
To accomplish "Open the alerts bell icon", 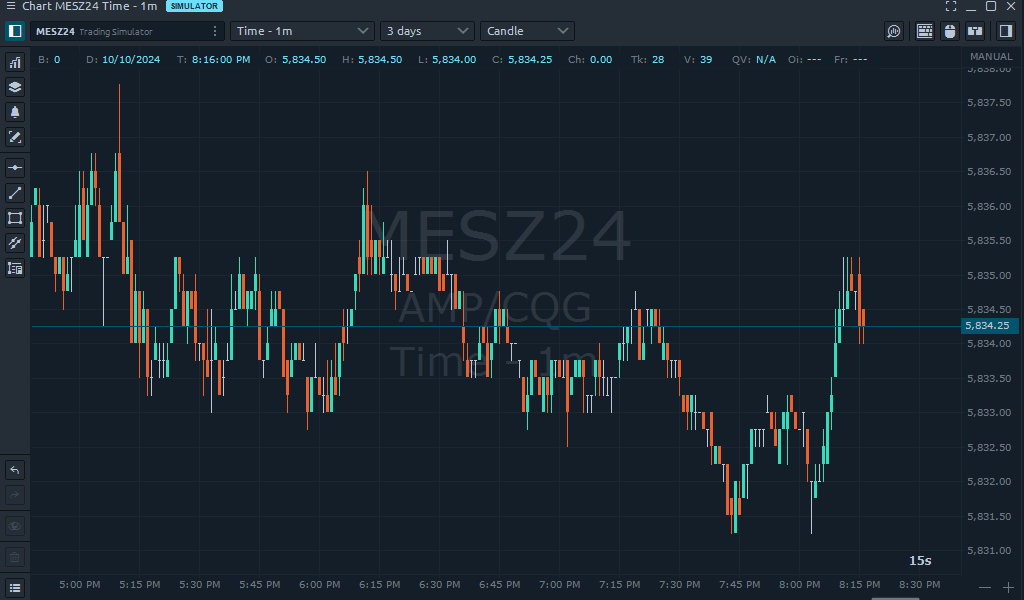I will pyautogui.click(x=15, y=112).
